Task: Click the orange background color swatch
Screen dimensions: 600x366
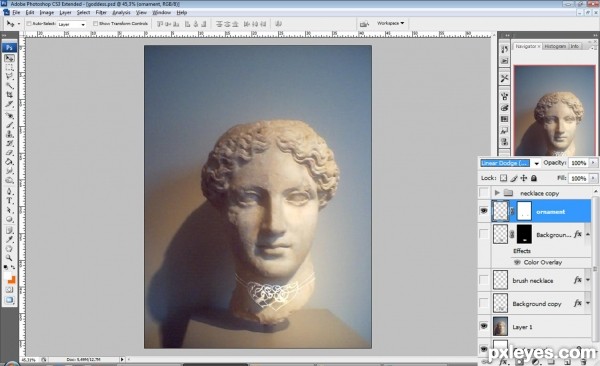Action: click(x=11, y=280)
